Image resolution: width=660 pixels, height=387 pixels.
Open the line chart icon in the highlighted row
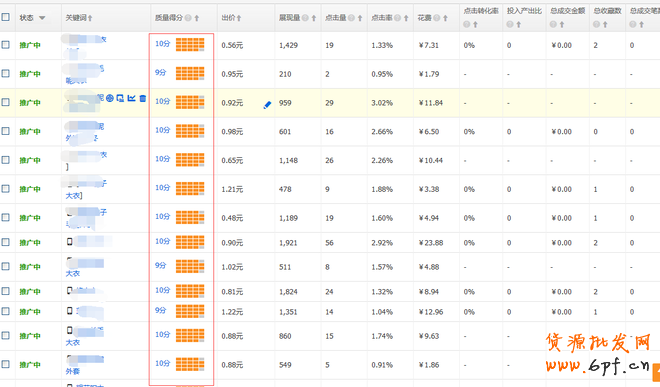132,98
